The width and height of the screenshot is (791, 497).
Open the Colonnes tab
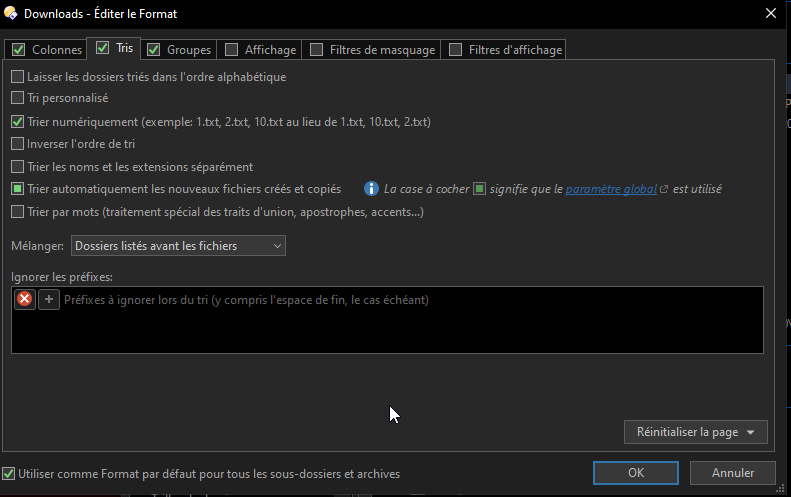[x=56, y=49]
